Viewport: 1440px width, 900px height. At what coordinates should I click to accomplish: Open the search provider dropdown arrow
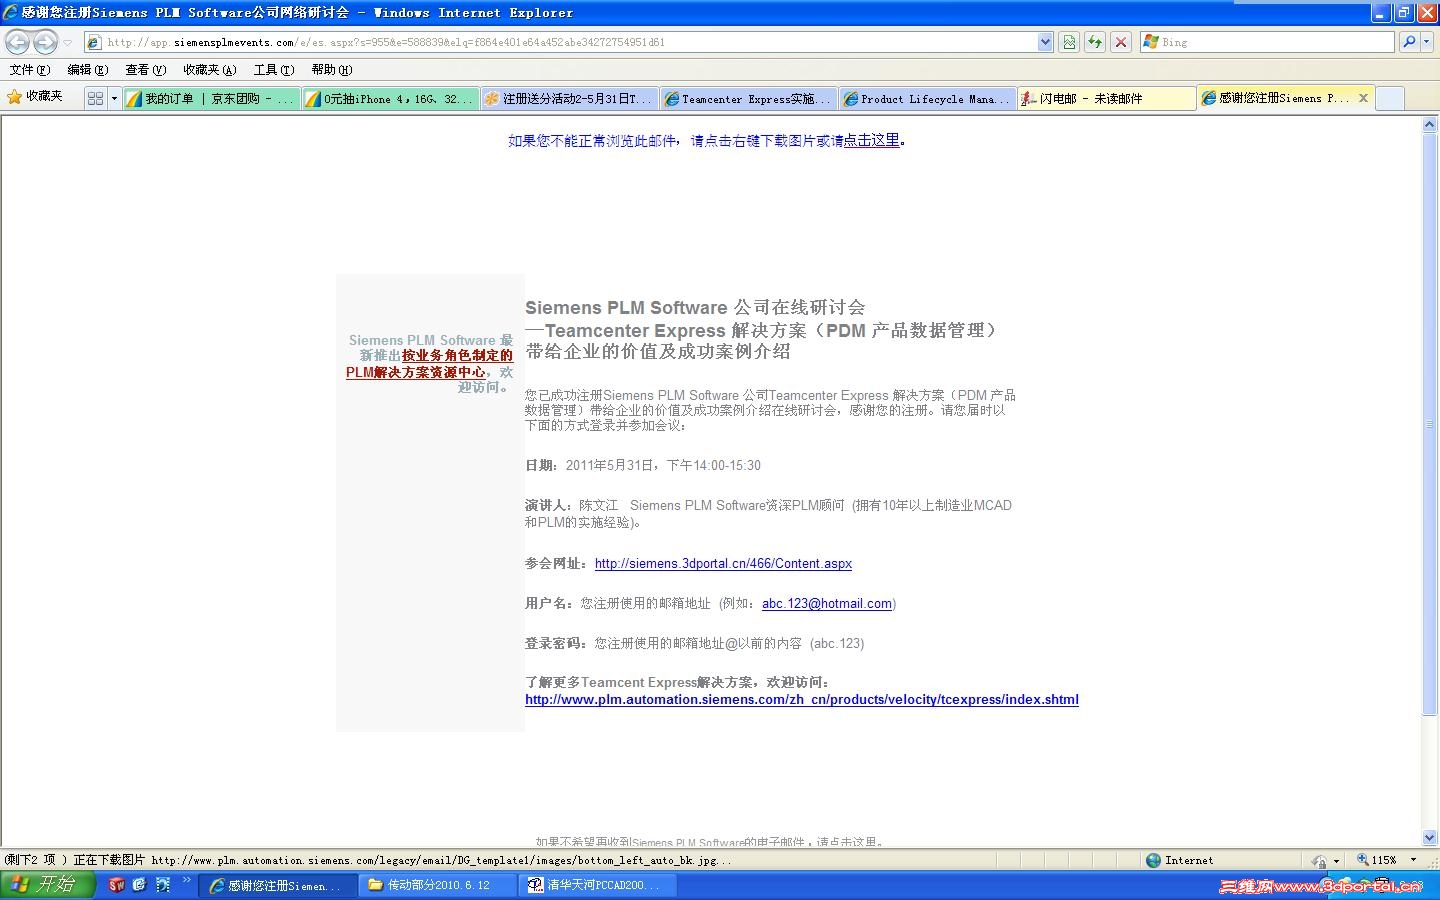click(1427, 42)
